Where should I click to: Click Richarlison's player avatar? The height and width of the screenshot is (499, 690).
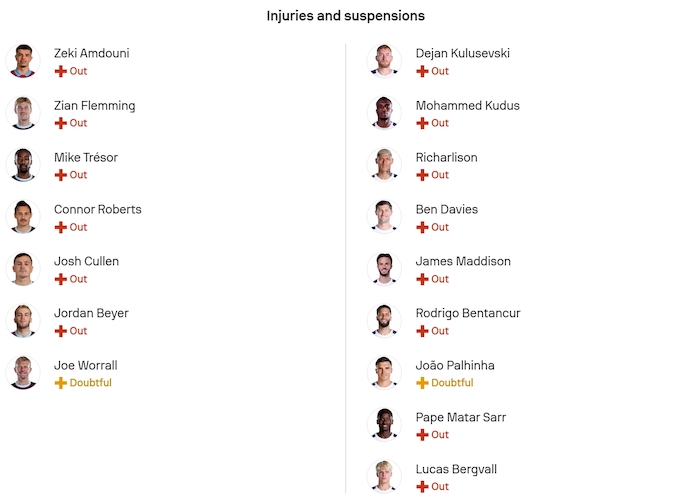[384, 165]
